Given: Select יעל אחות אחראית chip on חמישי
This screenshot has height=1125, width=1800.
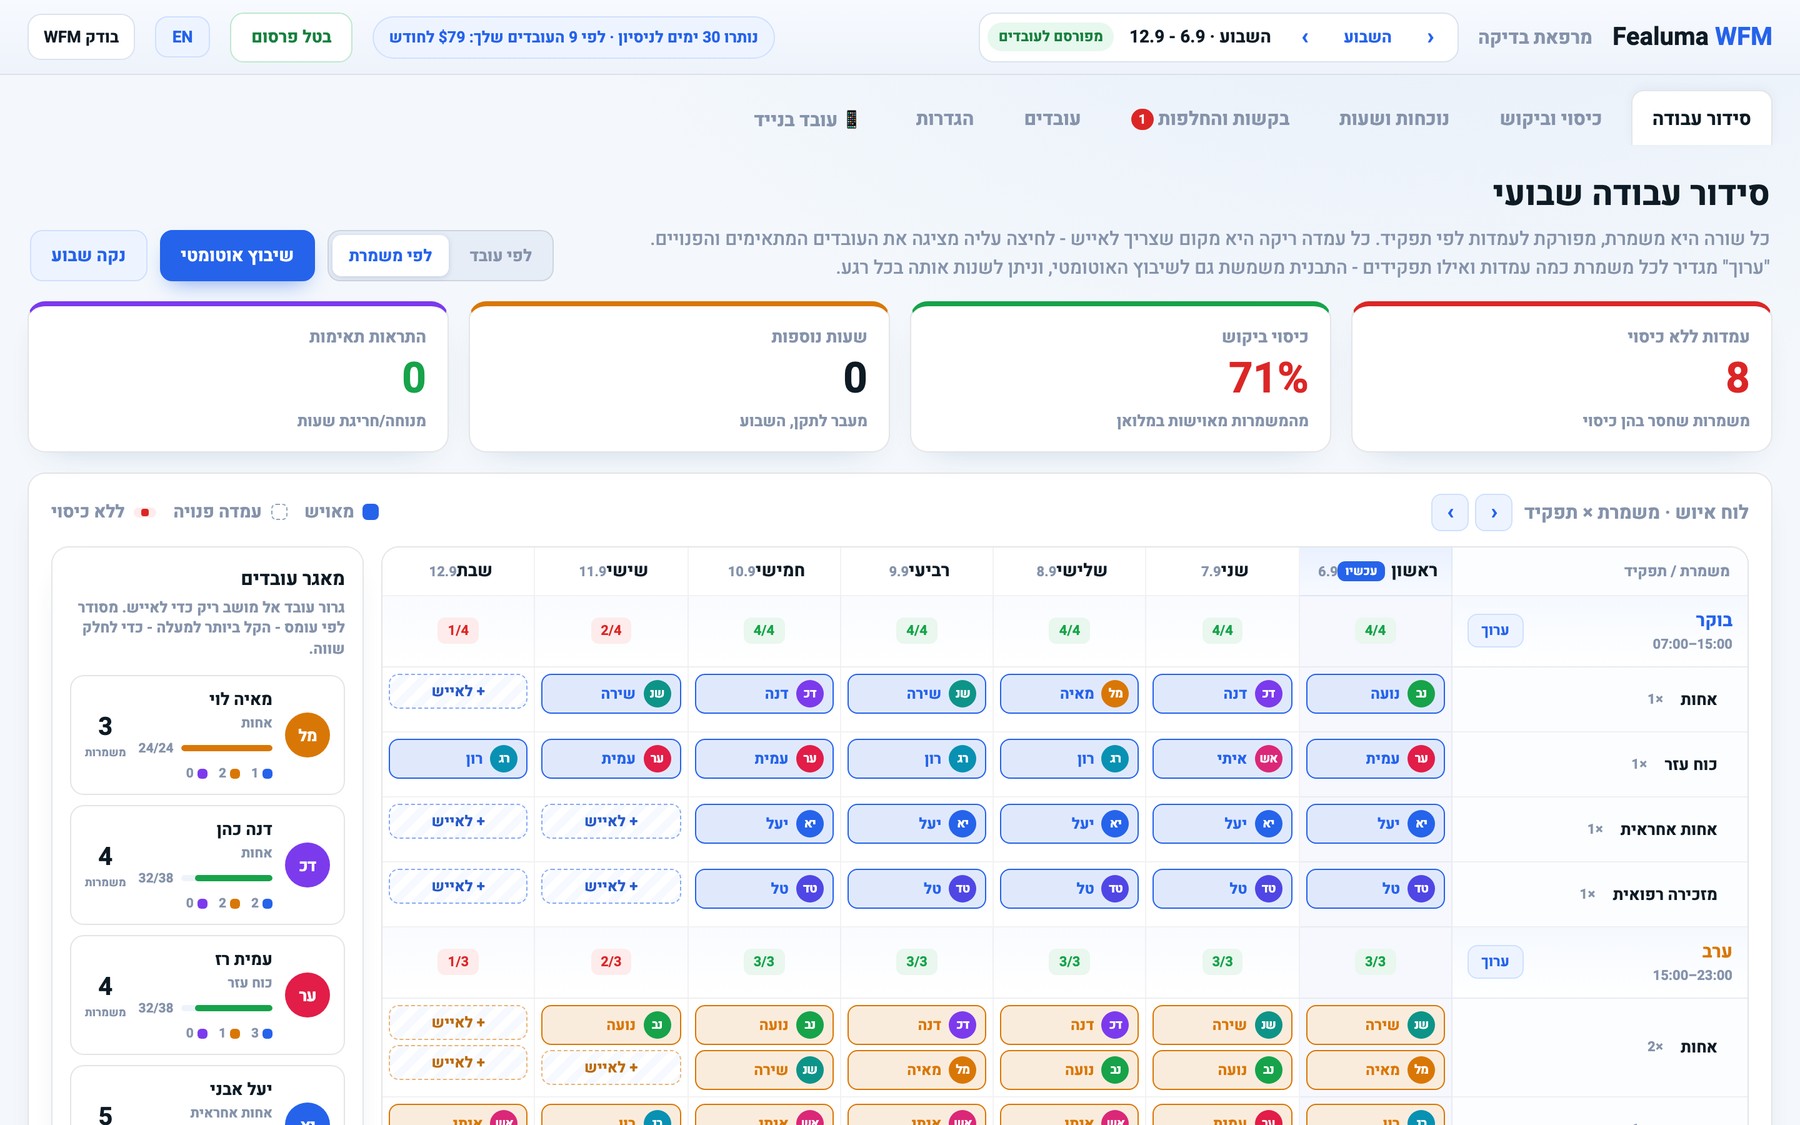Looking at the screenshot, I should (764, 824).
